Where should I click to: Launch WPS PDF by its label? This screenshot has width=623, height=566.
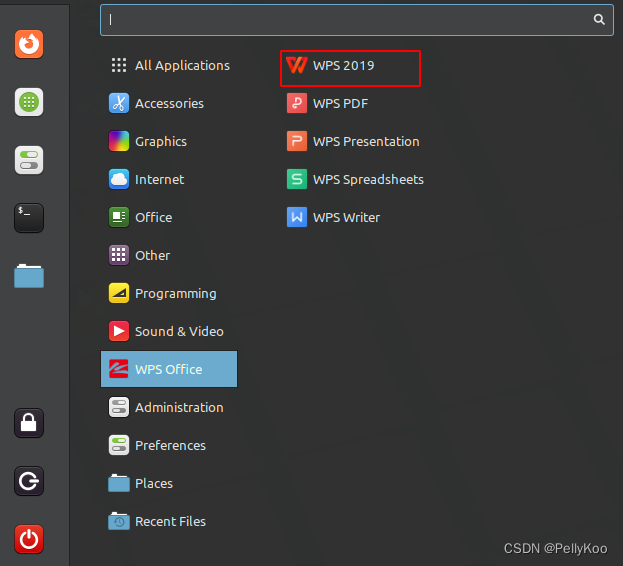[341, 104]
